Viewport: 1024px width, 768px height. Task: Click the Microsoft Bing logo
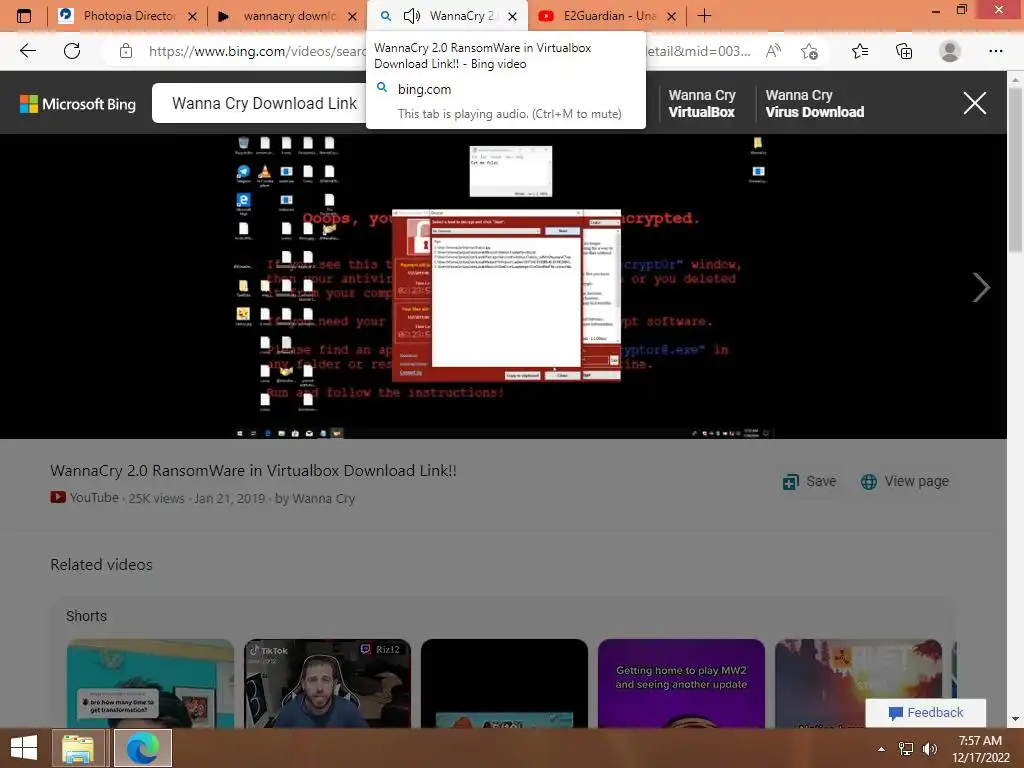pos(78,104)
